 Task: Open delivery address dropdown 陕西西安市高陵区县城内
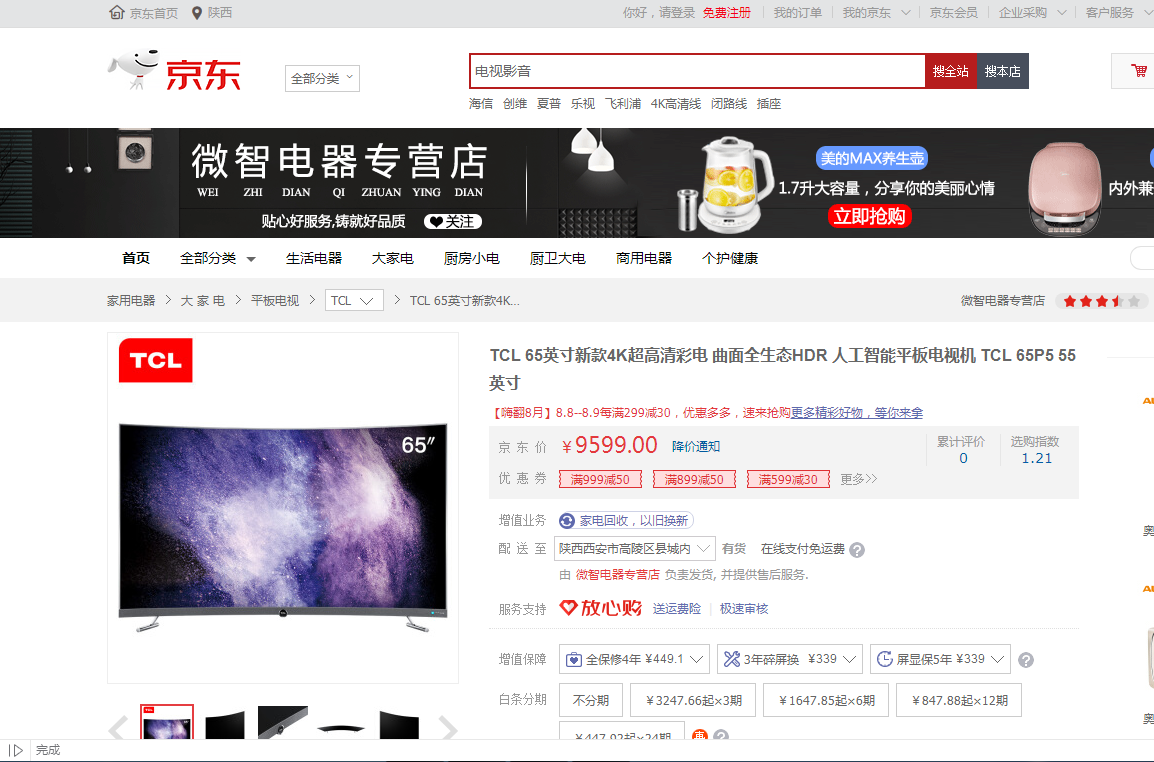[x=635, y=548]
